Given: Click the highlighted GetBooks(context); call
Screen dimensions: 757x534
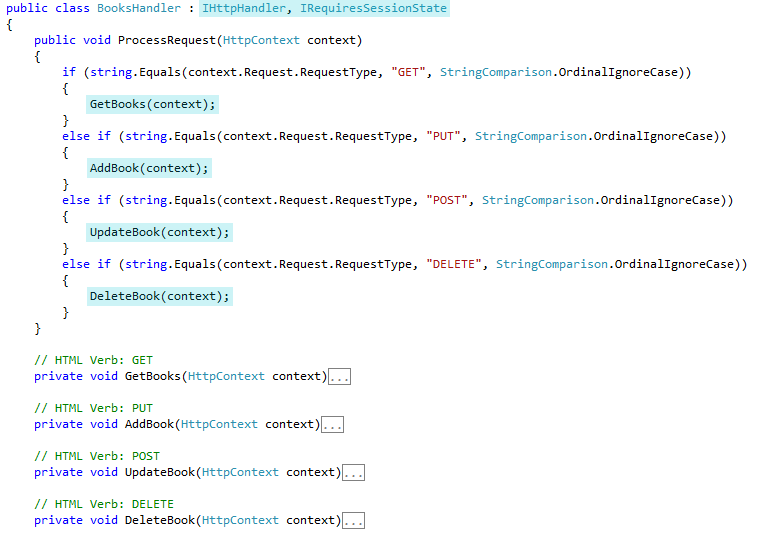Looking at the screenshot, I should tap(152, 104).
